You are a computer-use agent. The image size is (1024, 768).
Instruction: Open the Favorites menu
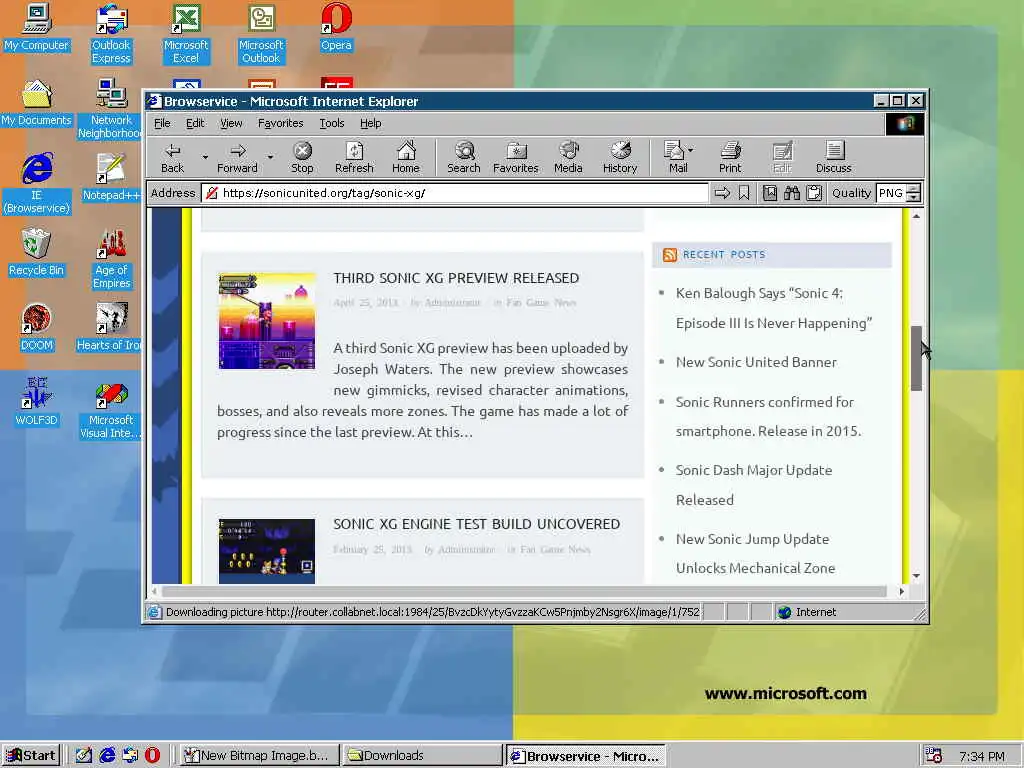coord(280,123)
